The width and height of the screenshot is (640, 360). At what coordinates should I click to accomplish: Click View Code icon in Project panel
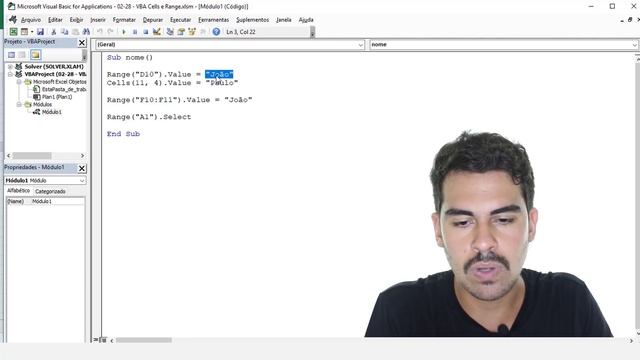pos(11,55)
